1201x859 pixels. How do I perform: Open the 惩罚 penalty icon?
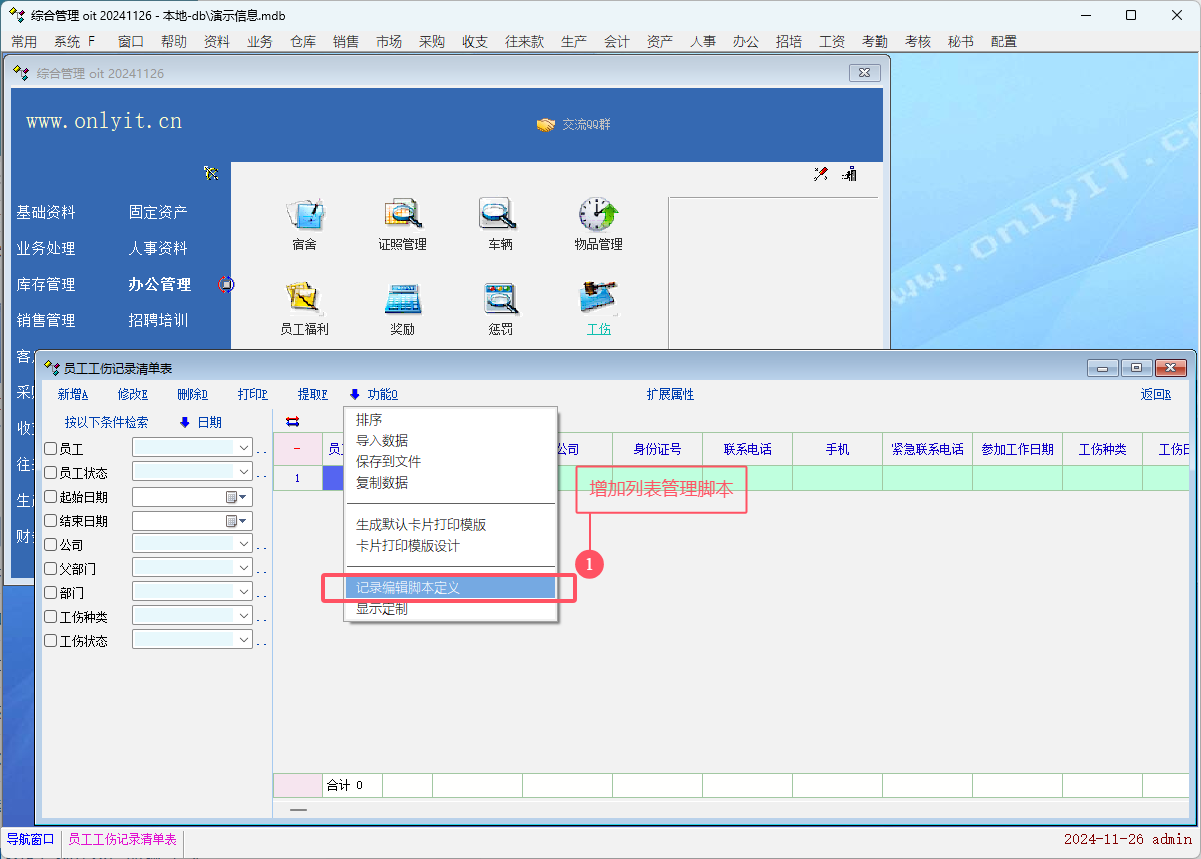(499, 299)
